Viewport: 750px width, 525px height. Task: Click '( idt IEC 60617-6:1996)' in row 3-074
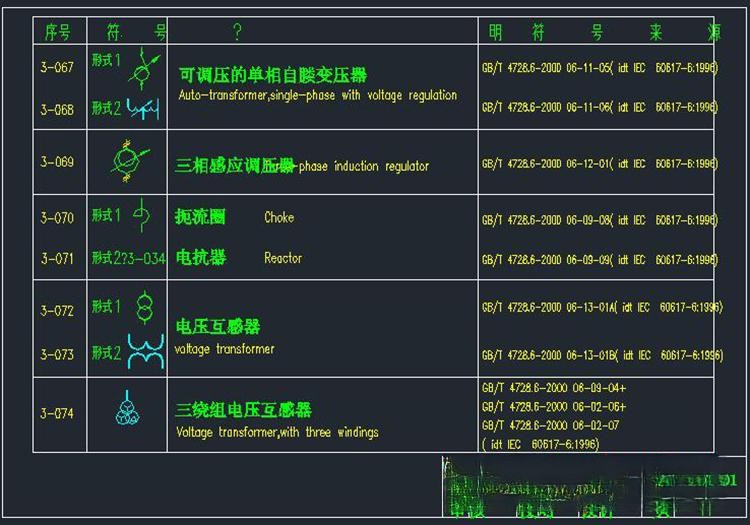(x=540, y=445)
